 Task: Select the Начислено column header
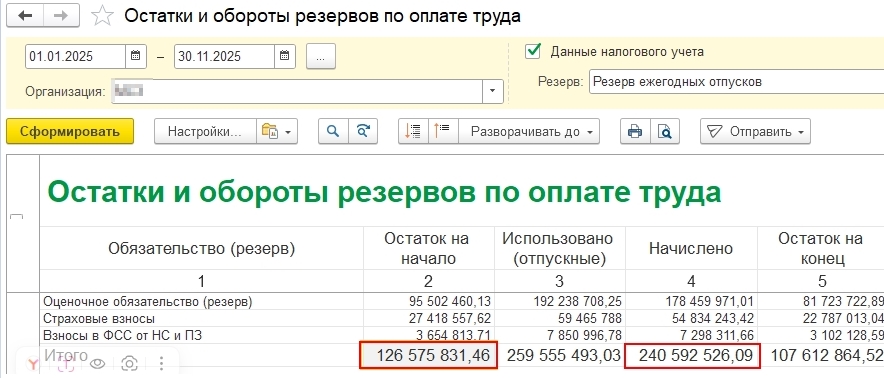[691, 248]
